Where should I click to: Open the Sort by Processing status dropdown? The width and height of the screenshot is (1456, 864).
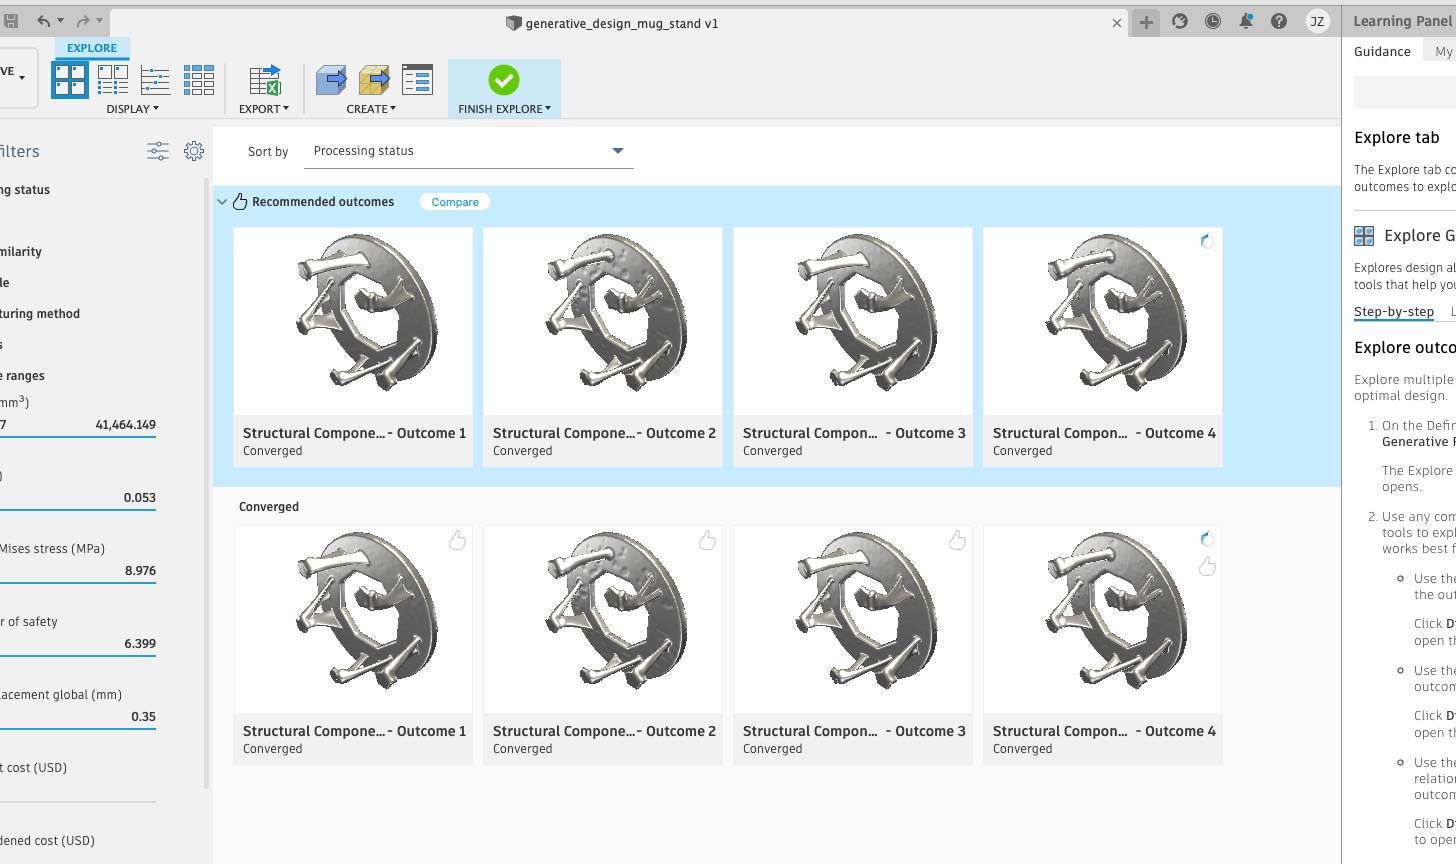pyautogui.click(x=469, y=151)
